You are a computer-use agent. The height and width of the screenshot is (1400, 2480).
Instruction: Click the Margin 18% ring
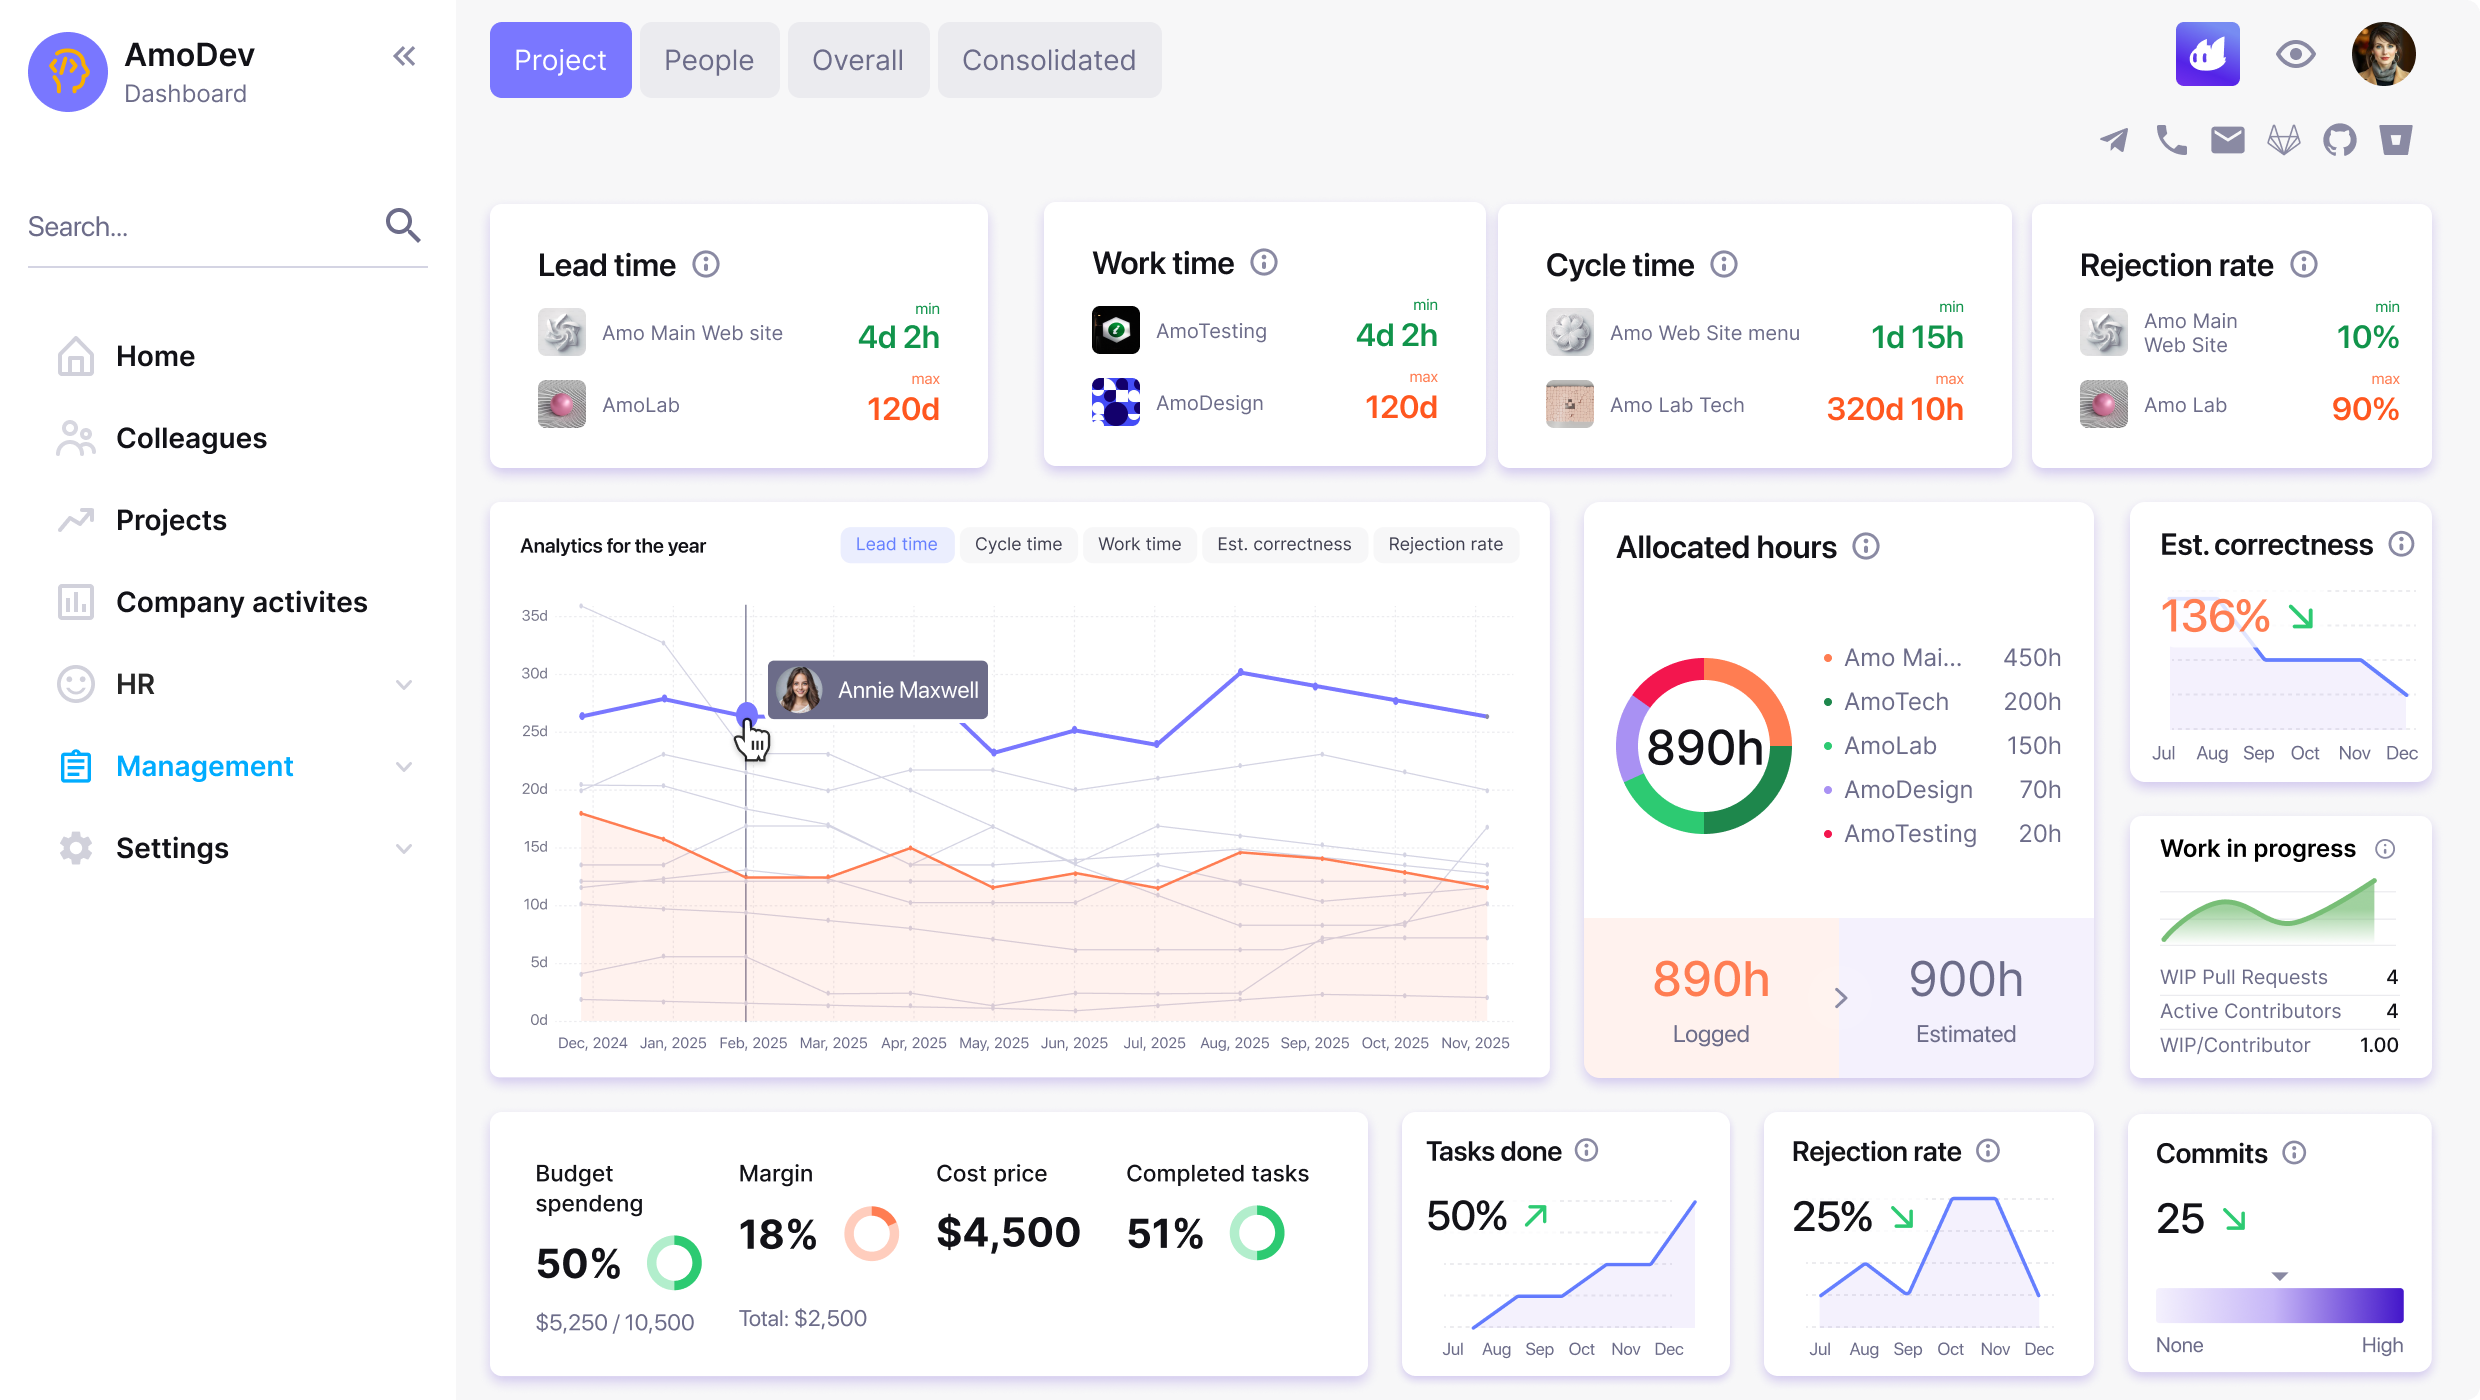tap(871, 1233)
